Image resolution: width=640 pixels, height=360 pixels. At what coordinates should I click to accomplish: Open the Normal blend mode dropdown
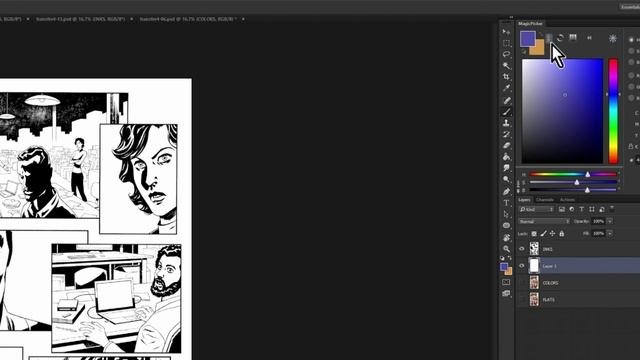click(x=544, y=221)
